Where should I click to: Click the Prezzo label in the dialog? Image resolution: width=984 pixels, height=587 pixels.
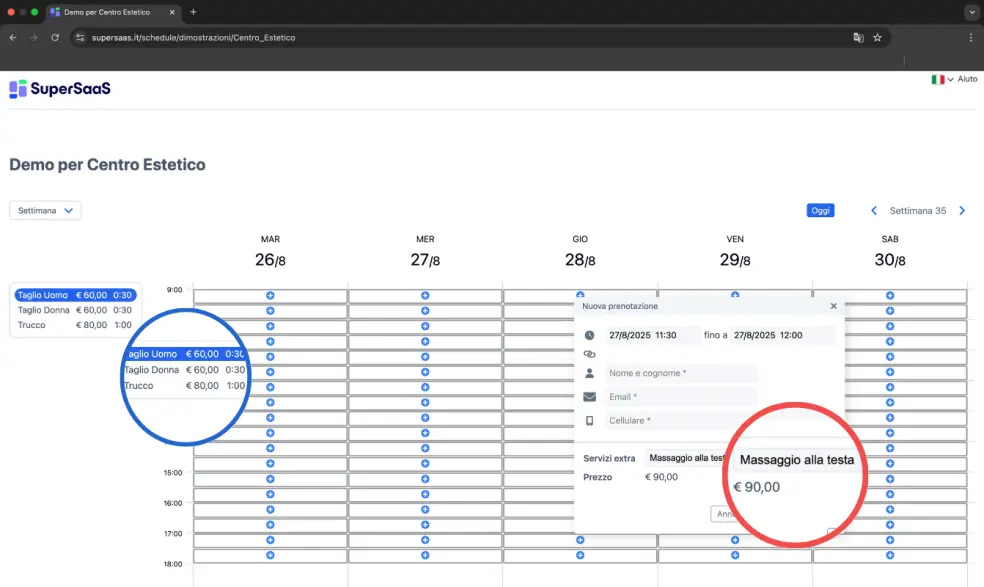click(x=597, y=477)
